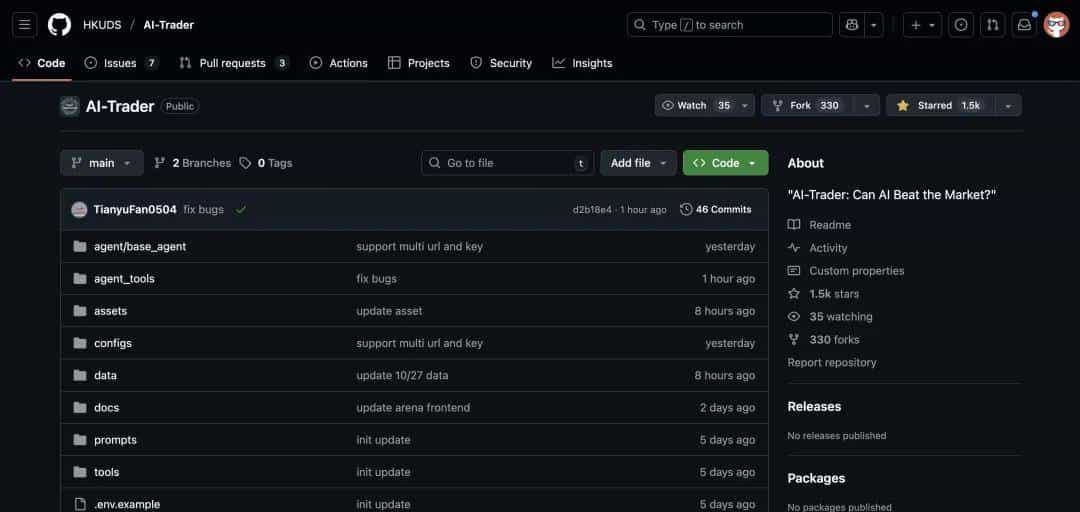
Task: Open your pull requests icon in header
Action: pyautogui.click(x=993, y=25)
